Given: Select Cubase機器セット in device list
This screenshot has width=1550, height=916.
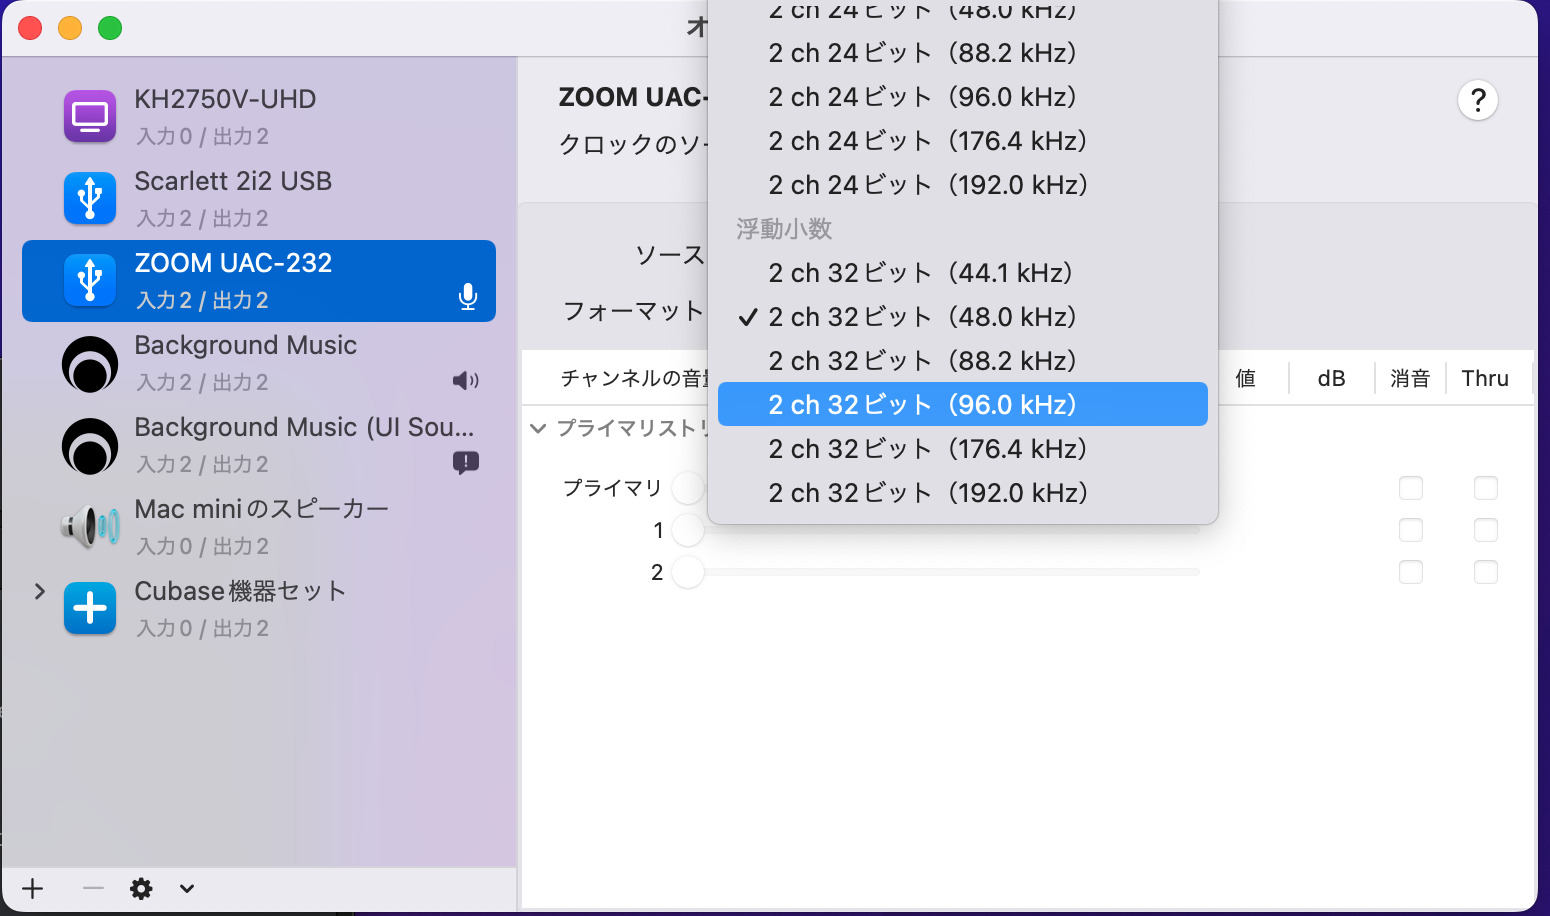Looking at the screenshot, I should click(259, 609).
